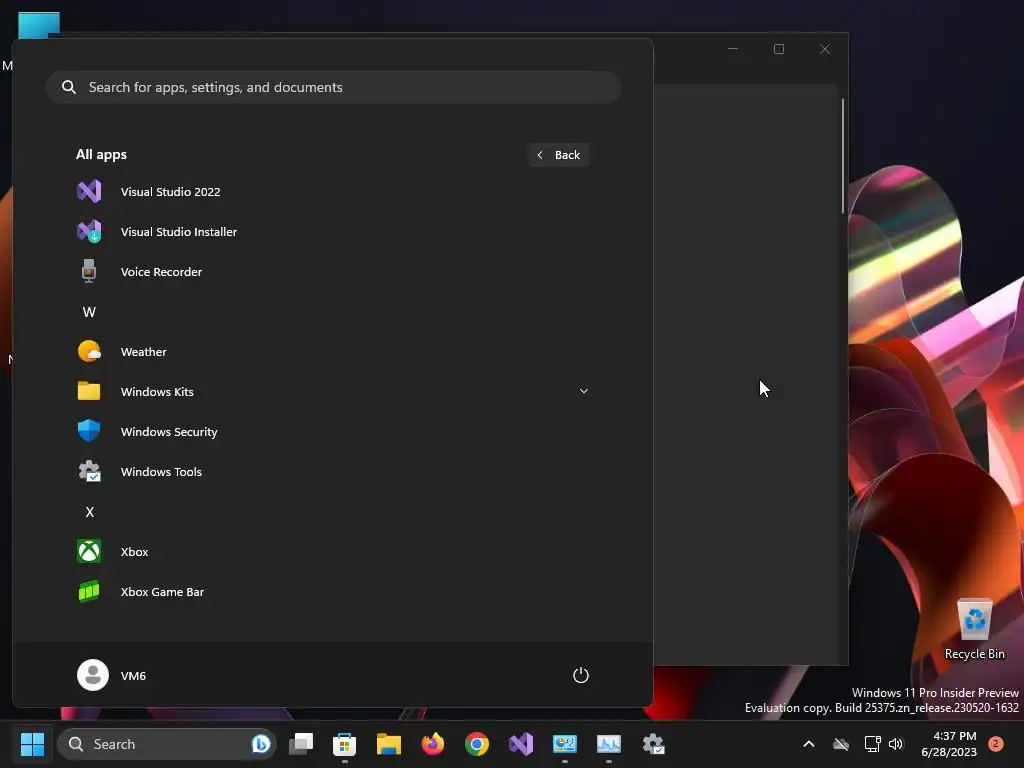Open Visual Studio 2022 from All apps

point(332,191)
